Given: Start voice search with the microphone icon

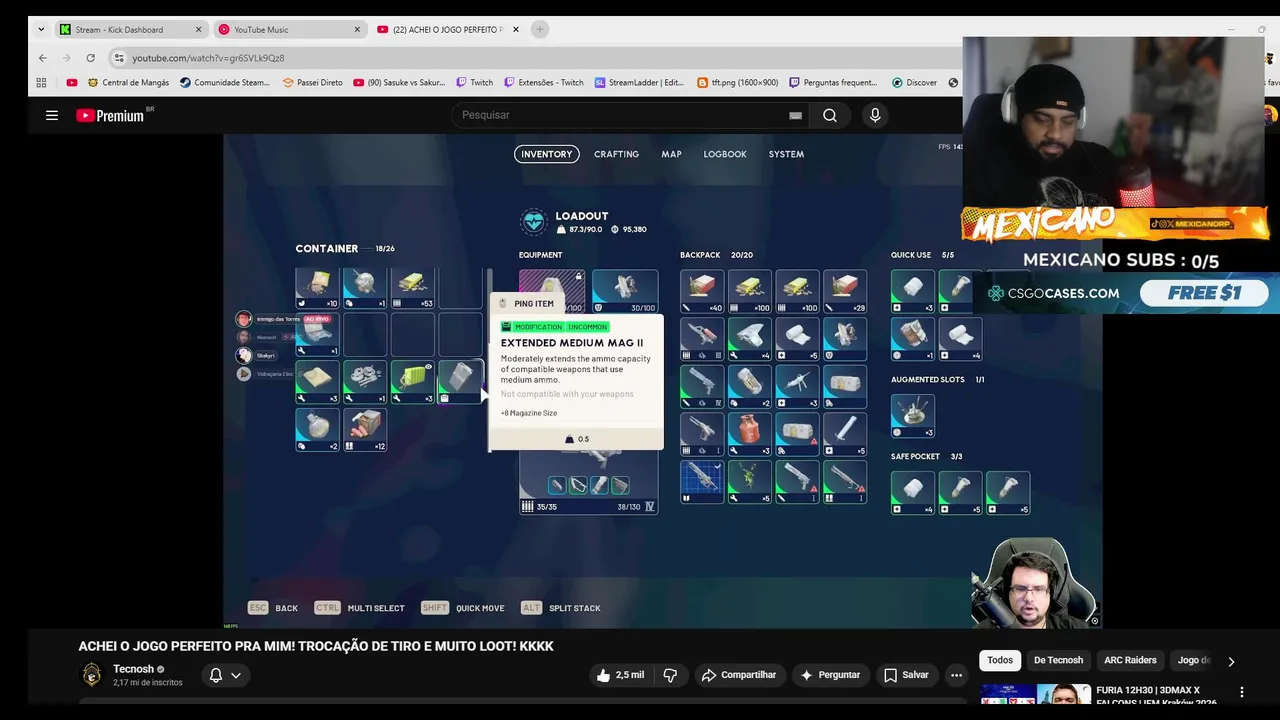Looking at the screenshot, I should (875, 115).
